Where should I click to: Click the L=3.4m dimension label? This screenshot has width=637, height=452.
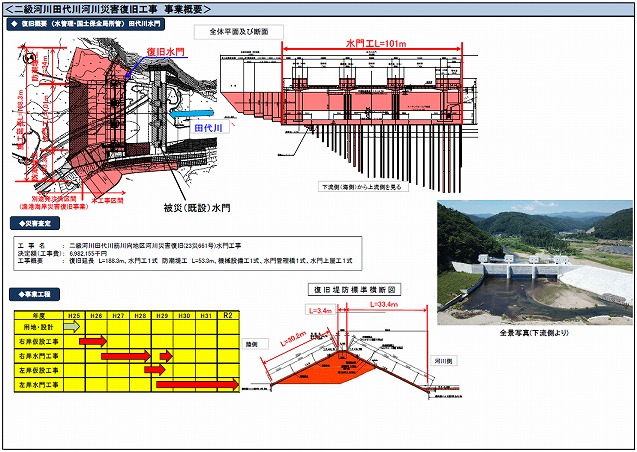(x=321, y=311)
